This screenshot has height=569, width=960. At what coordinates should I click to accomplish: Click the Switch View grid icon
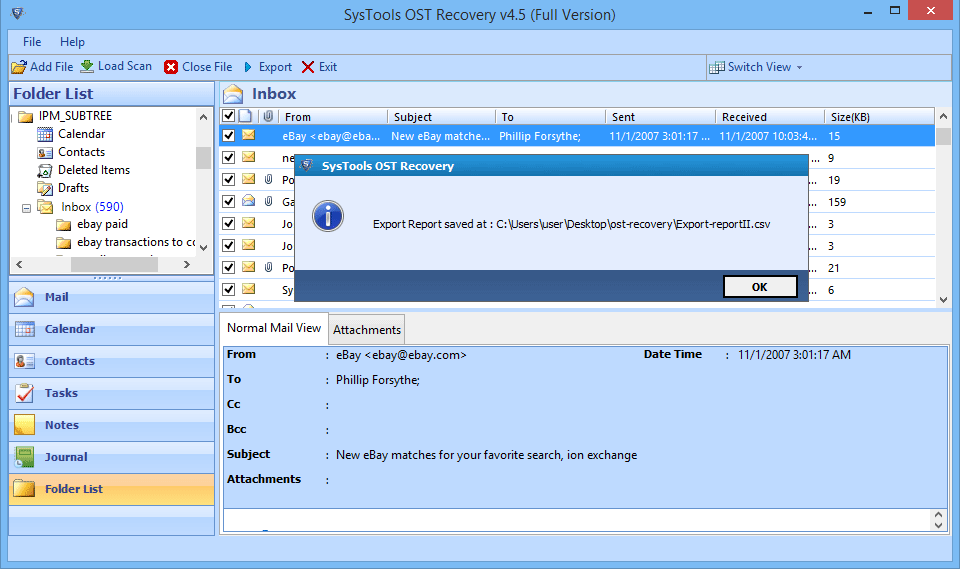tap(716, 67)
